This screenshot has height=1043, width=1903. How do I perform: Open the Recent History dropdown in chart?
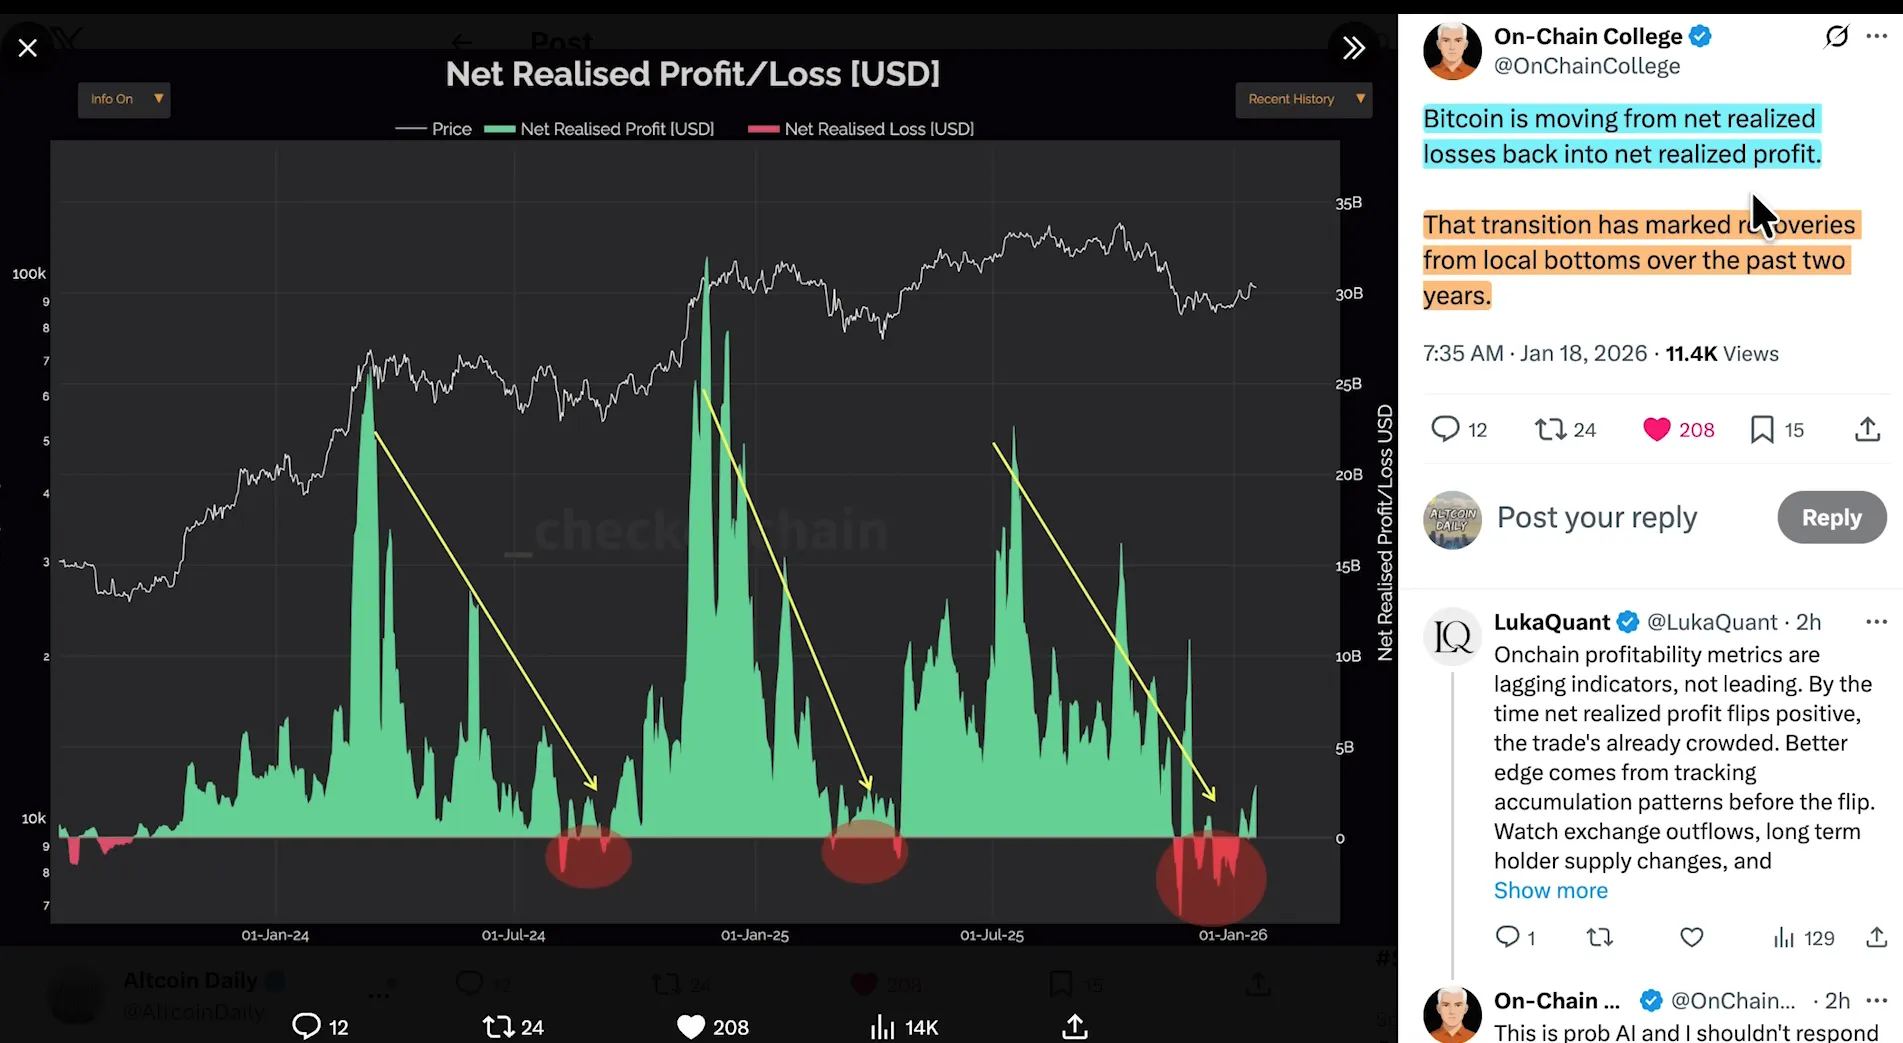(1303, 99)
